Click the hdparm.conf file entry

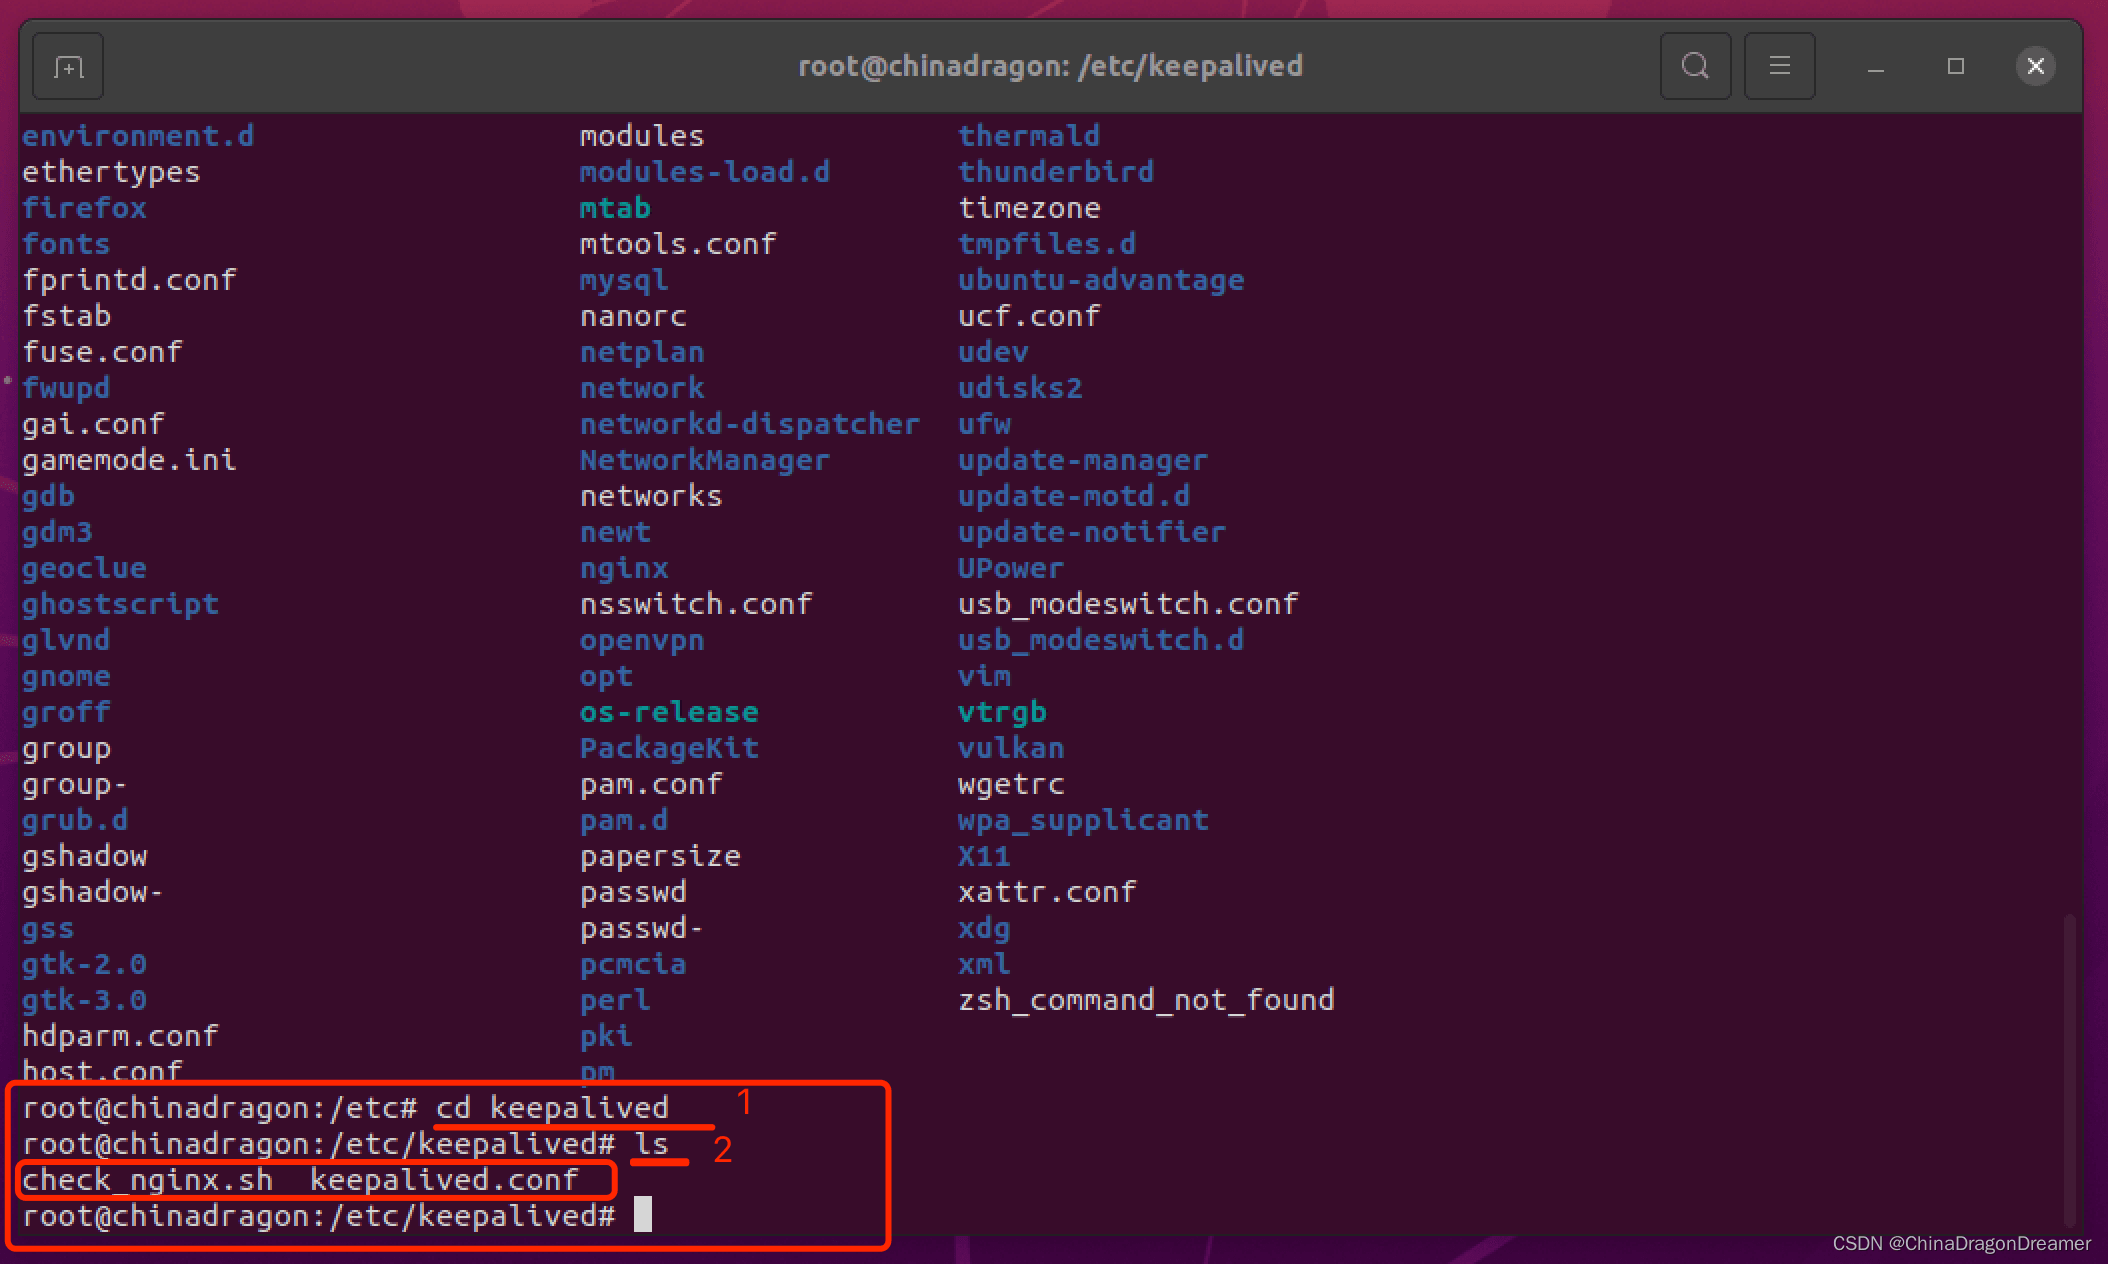(120, 1036)
